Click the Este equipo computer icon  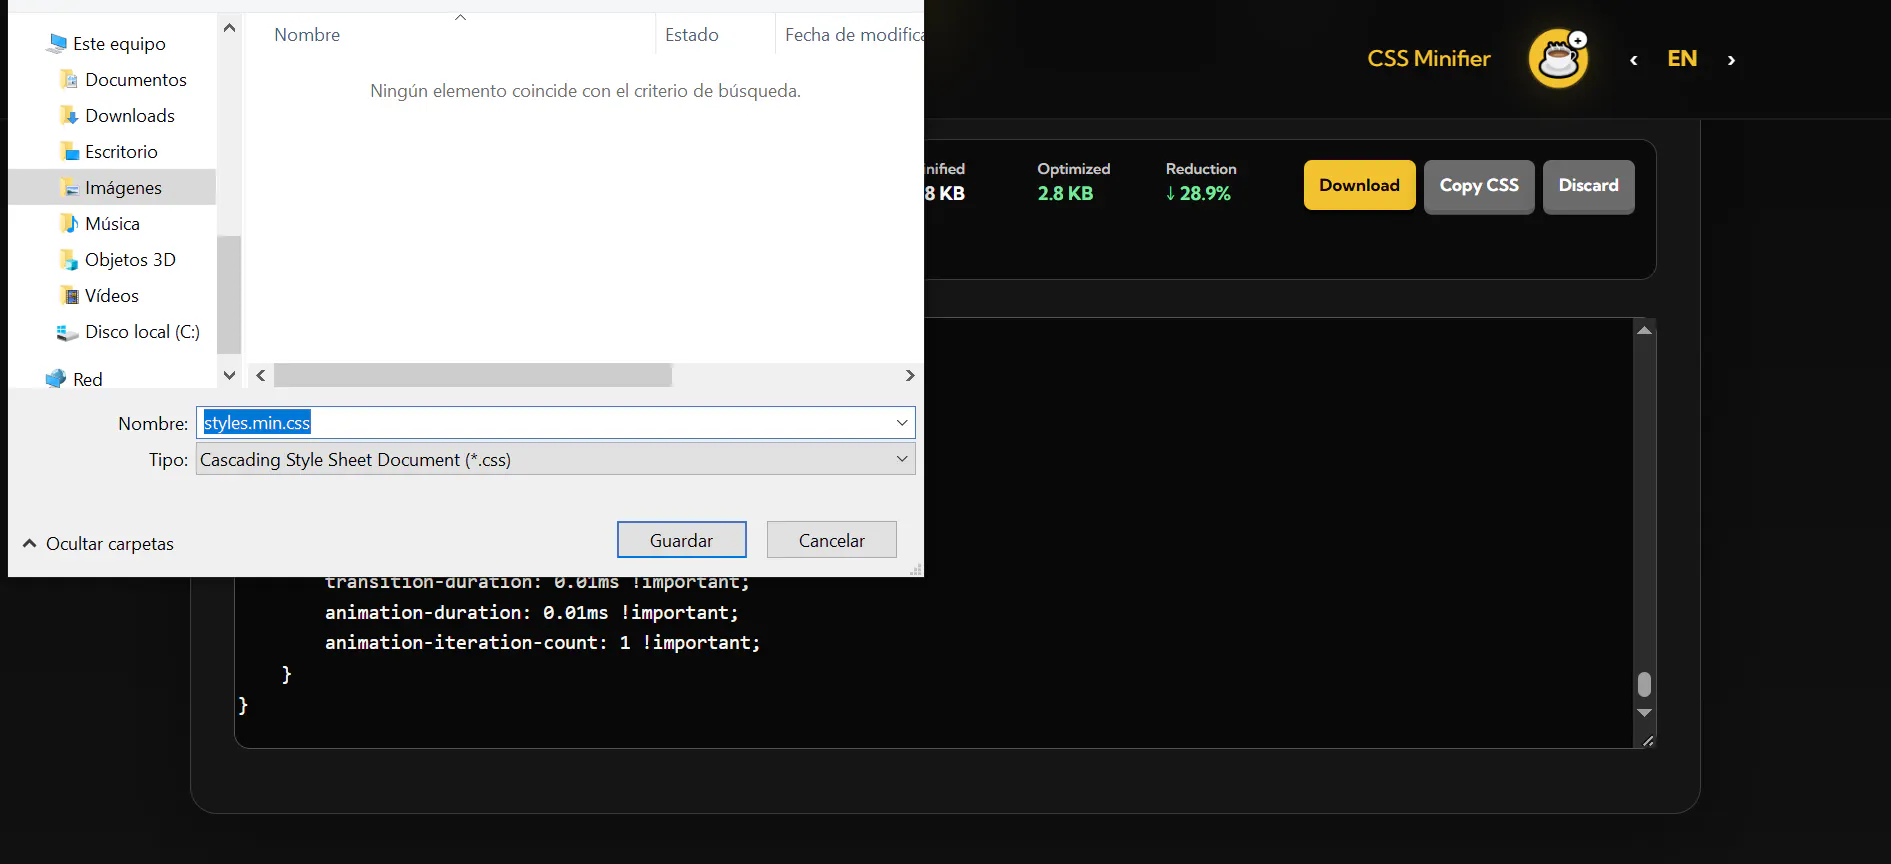click(x=57, y=43)
